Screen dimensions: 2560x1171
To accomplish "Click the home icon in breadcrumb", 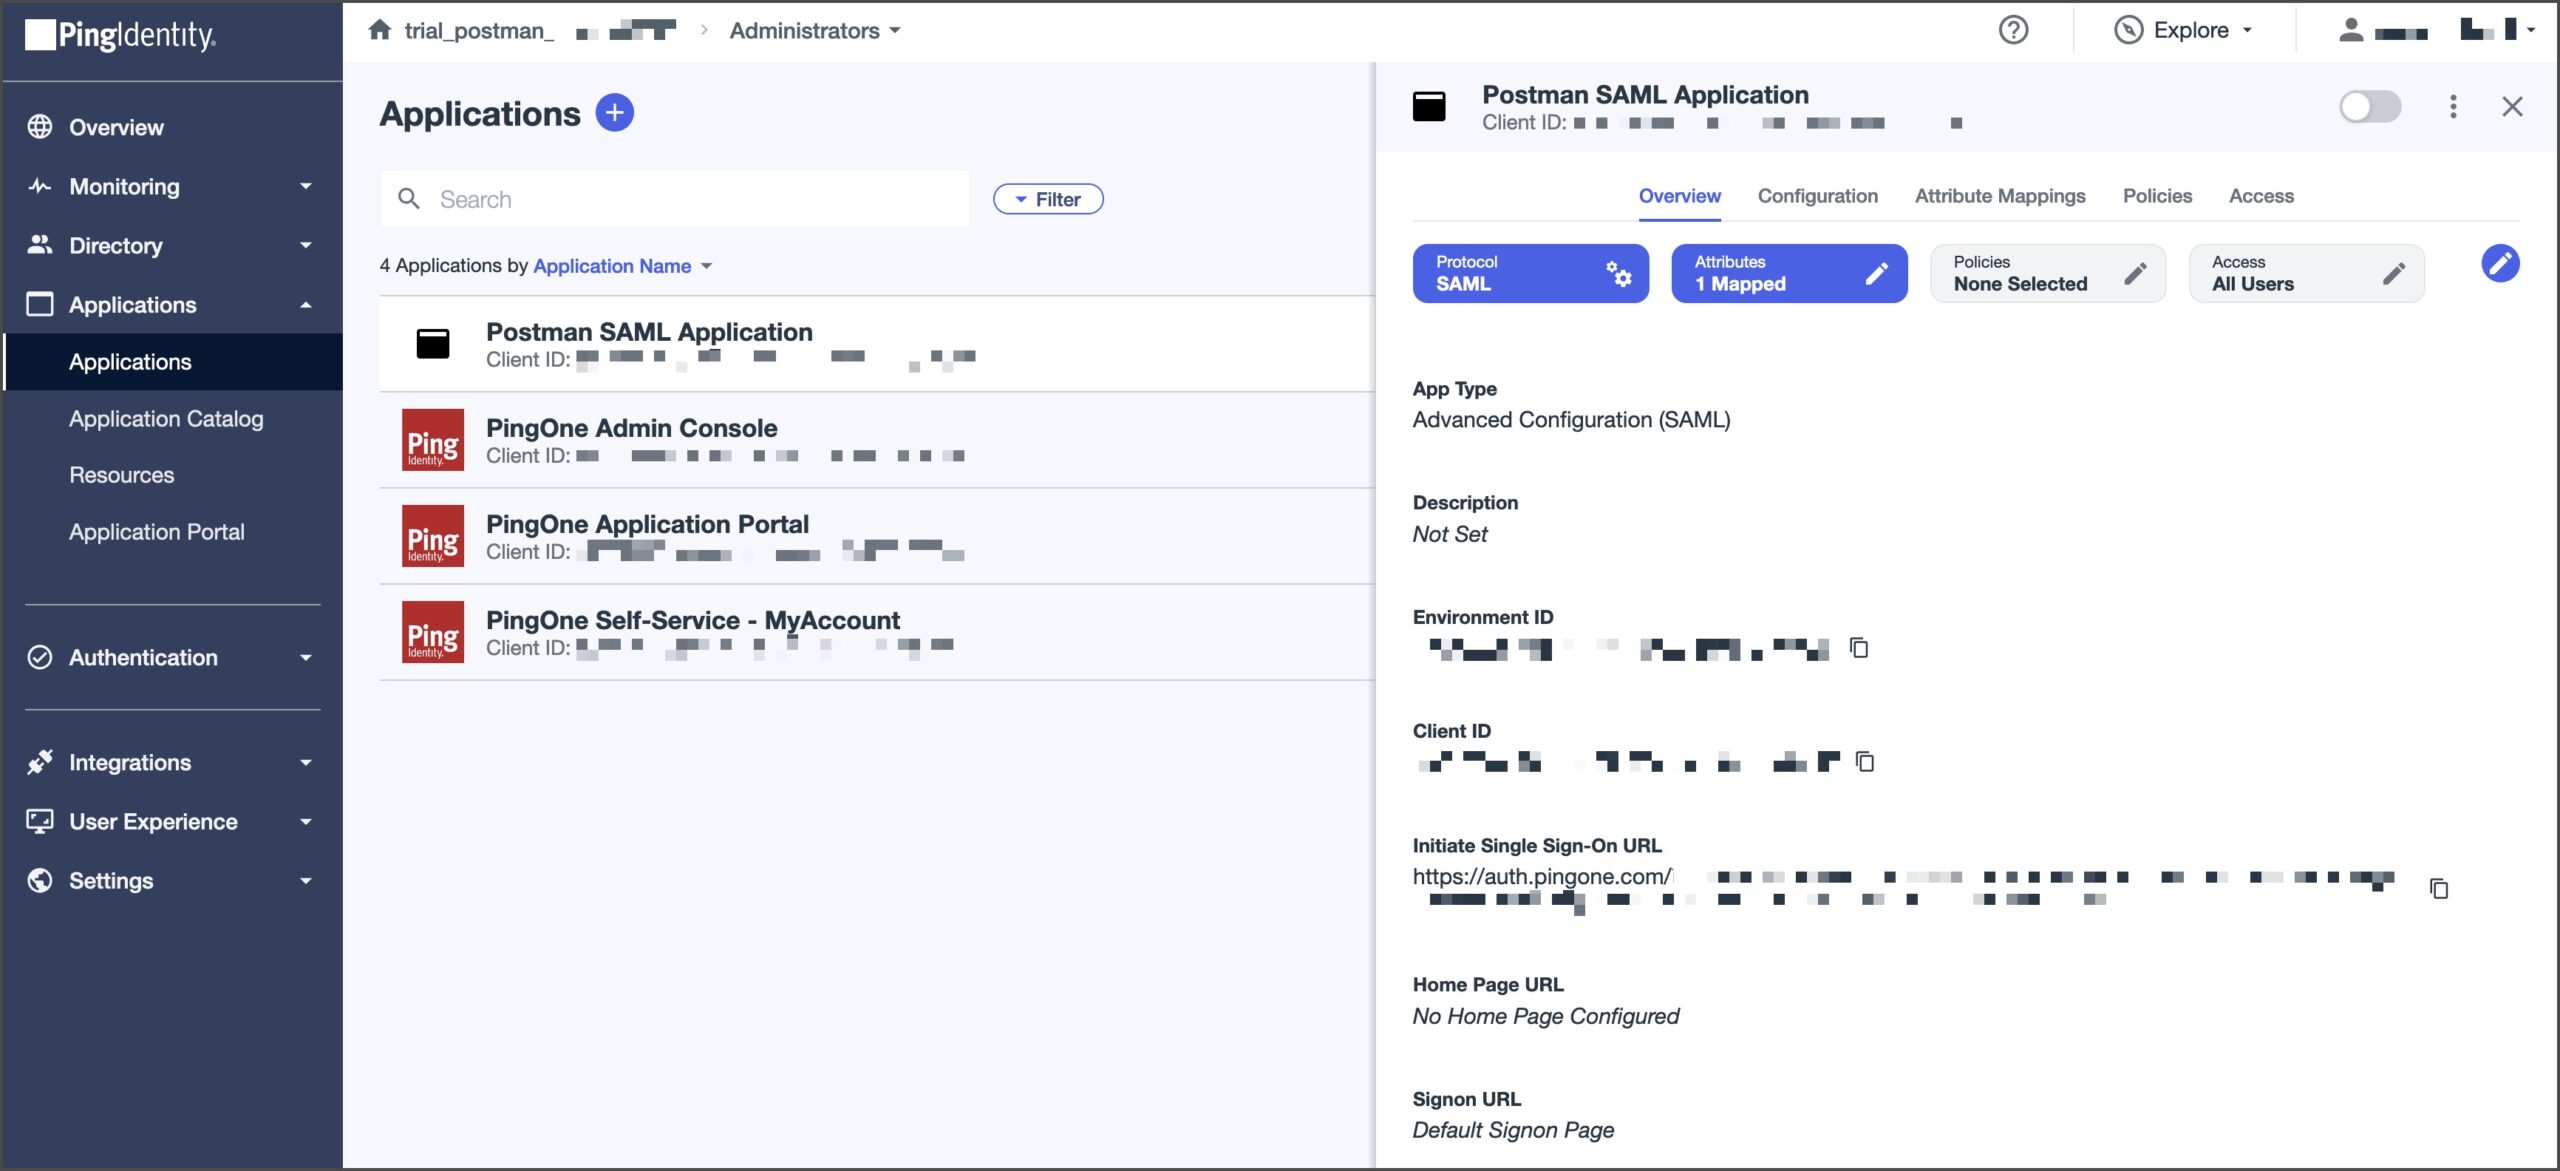I will (379, 30).
